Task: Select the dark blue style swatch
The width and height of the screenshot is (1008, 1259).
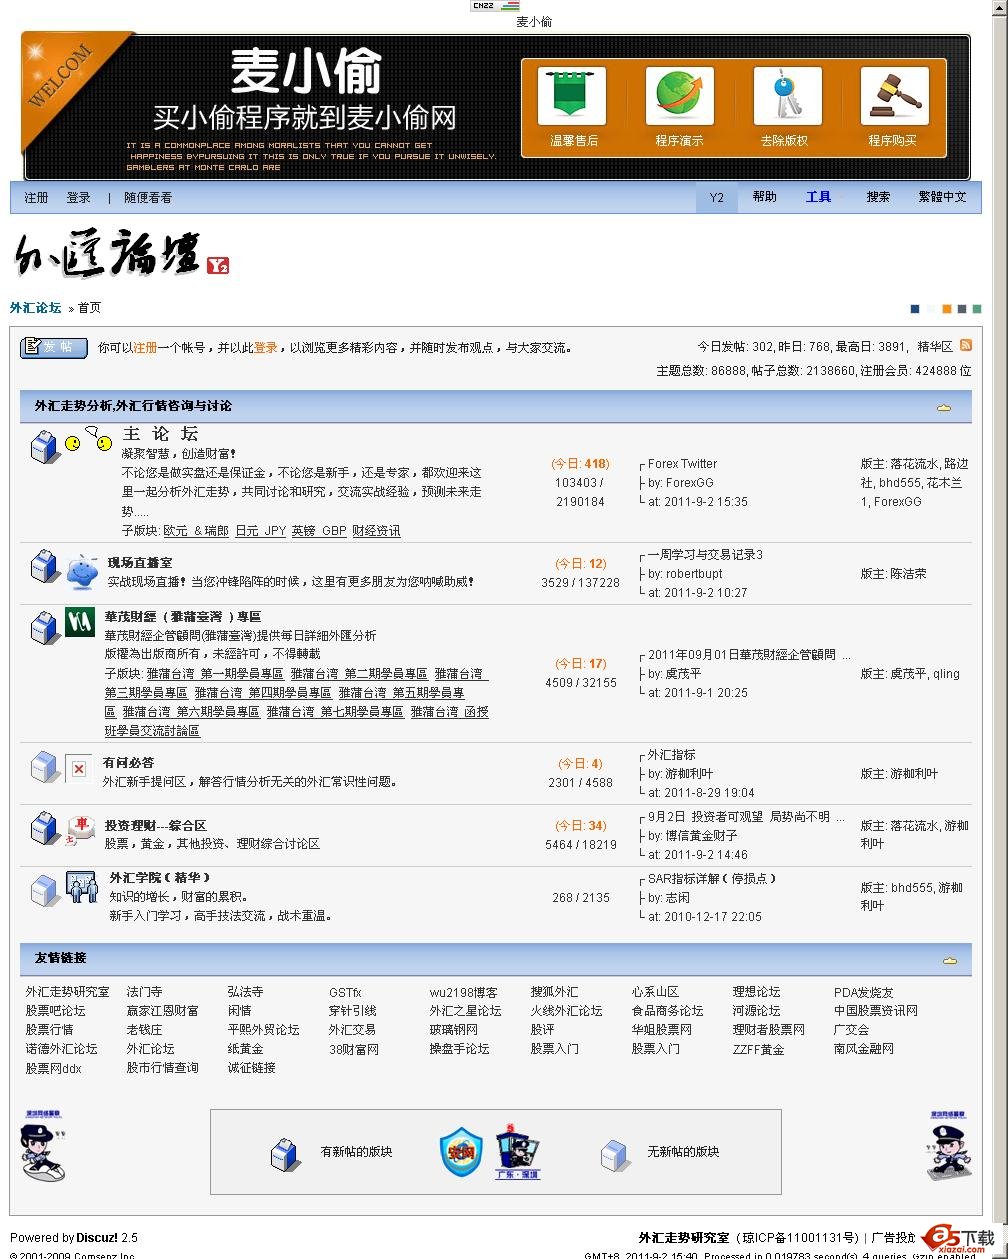Action: pos(914,309)
